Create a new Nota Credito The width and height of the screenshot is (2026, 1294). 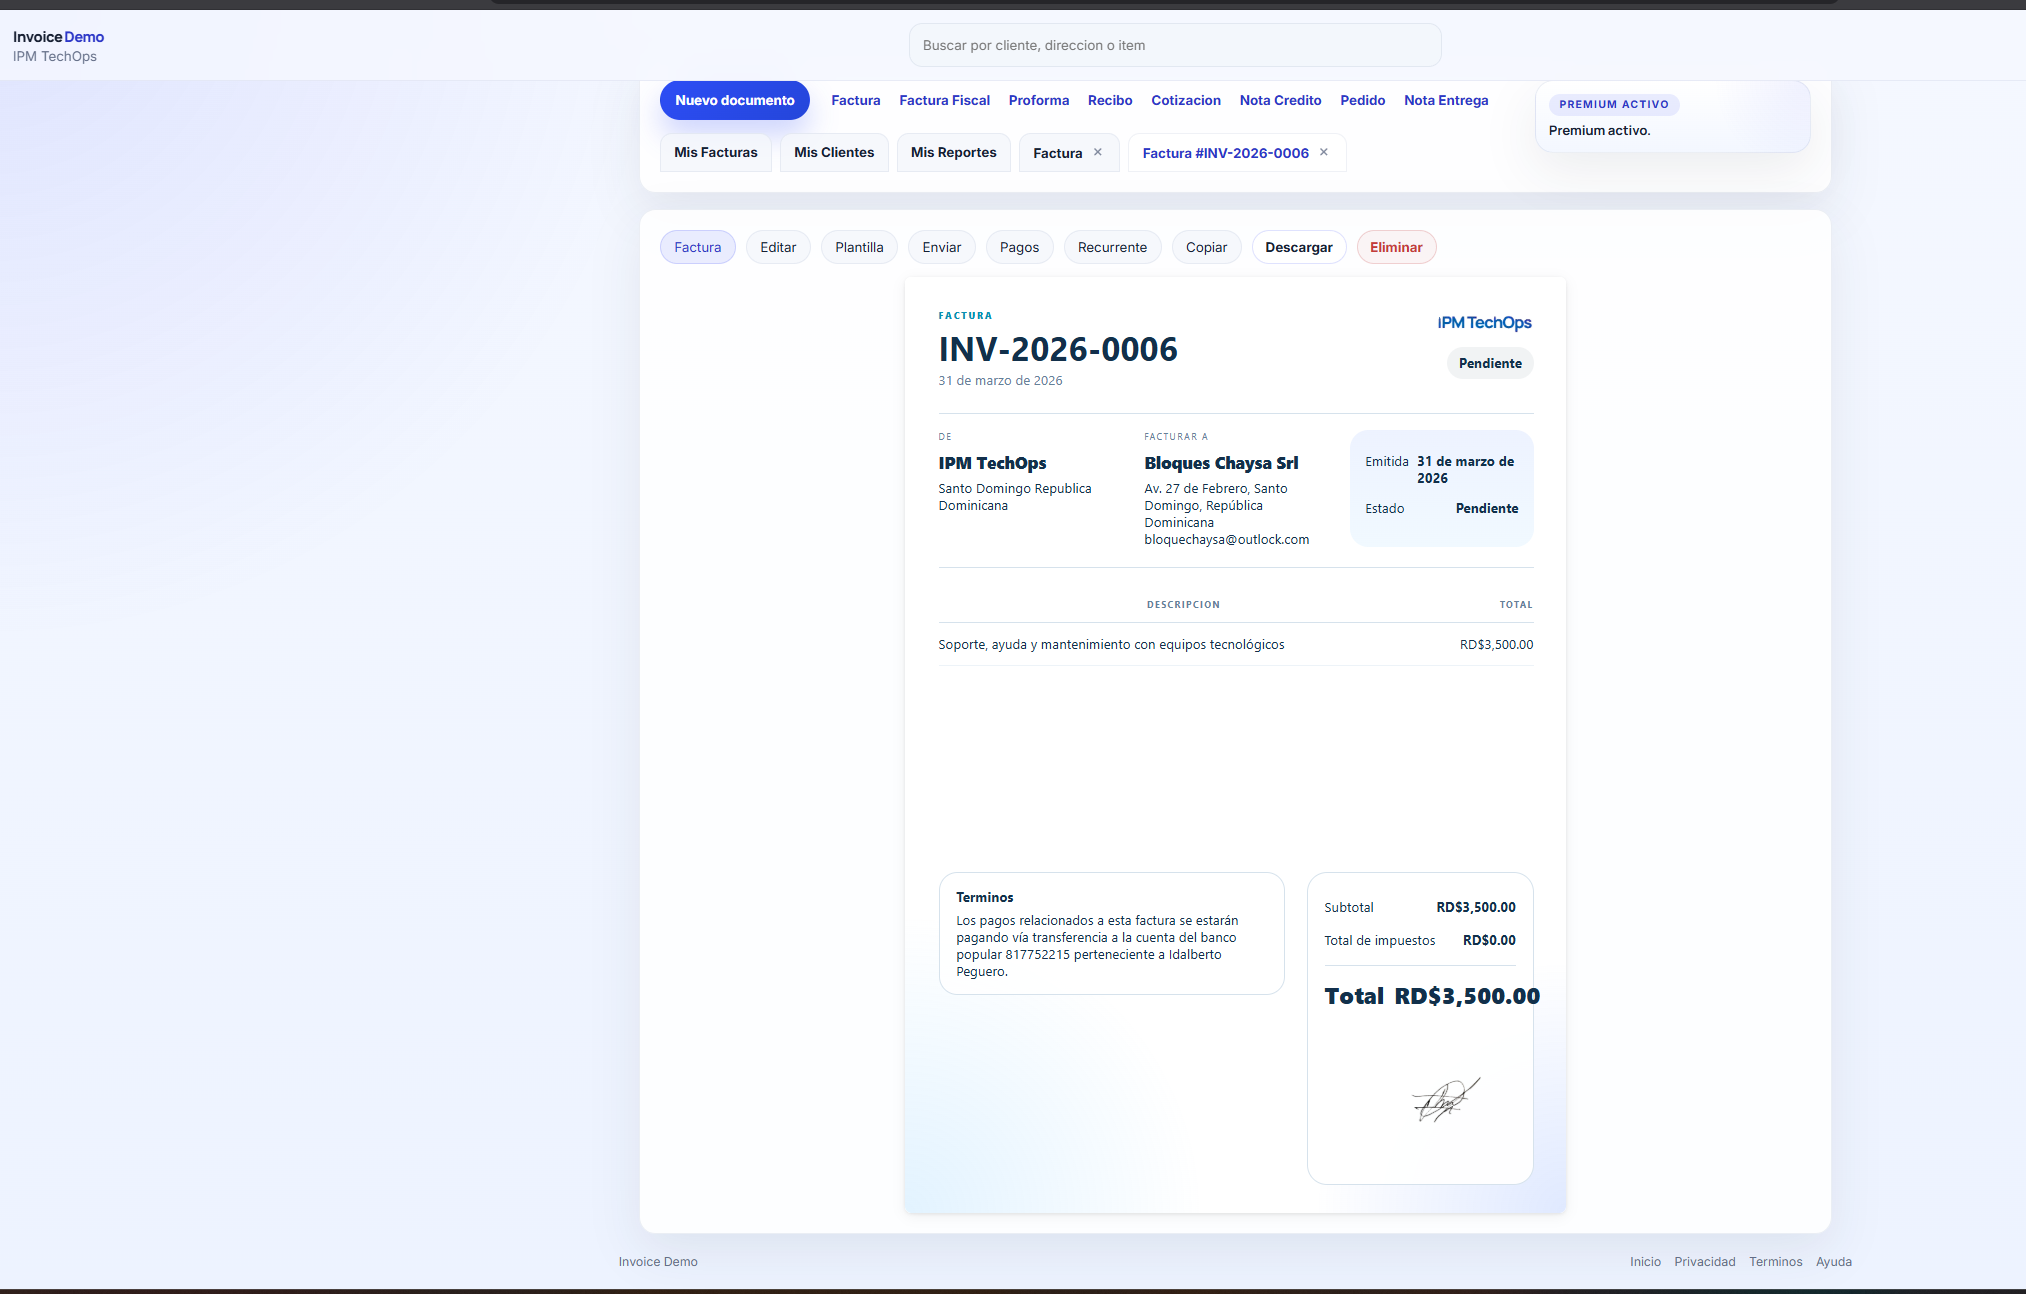(x=1280, y=100)
